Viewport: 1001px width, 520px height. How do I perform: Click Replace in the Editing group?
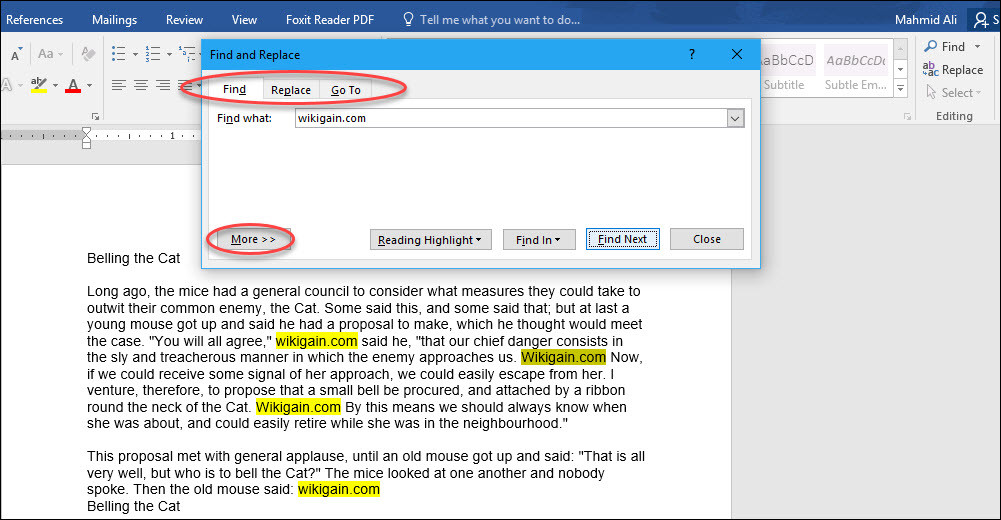click(x=953, y=70)
